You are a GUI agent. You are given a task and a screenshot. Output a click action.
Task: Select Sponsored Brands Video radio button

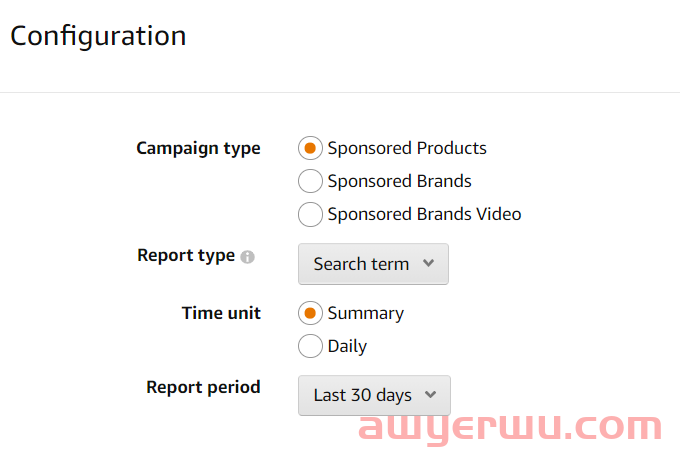pos(310,214)
